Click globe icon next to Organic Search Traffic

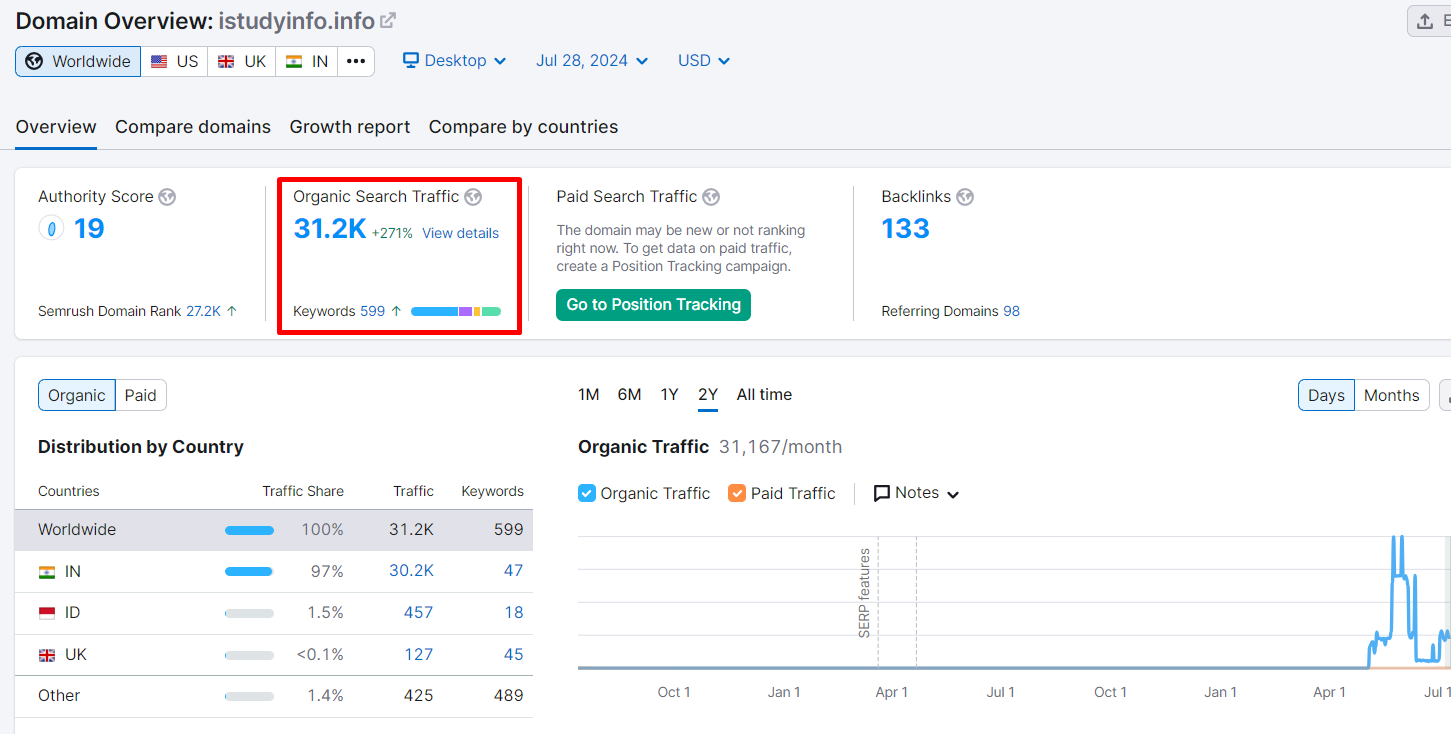[473, 197]
